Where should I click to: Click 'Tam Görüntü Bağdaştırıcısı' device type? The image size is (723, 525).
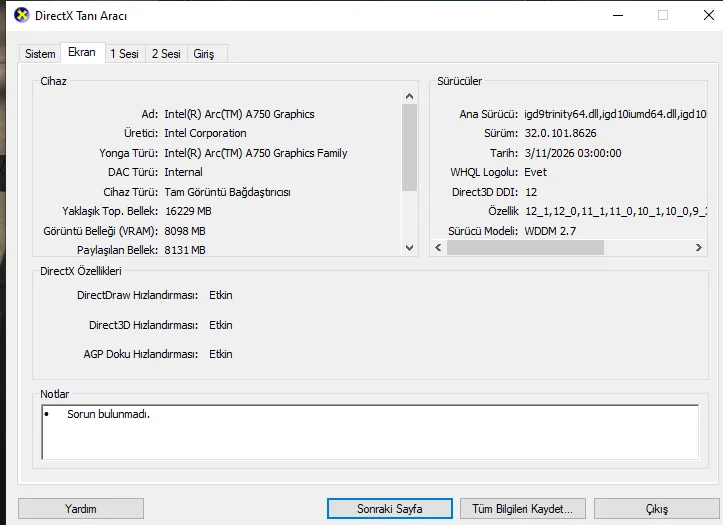coord(228,192)
